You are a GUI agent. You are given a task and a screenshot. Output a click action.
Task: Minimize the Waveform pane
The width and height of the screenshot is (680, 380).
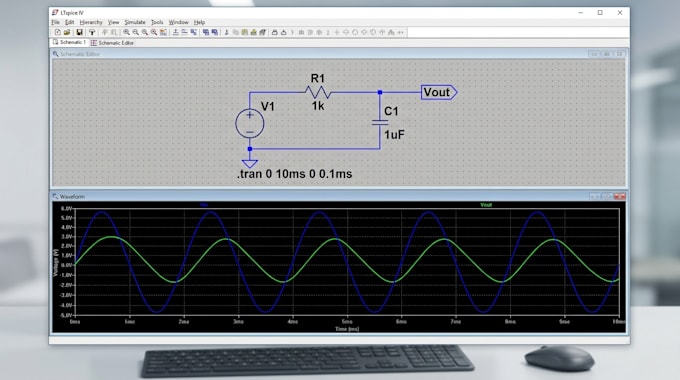(594, 197)
